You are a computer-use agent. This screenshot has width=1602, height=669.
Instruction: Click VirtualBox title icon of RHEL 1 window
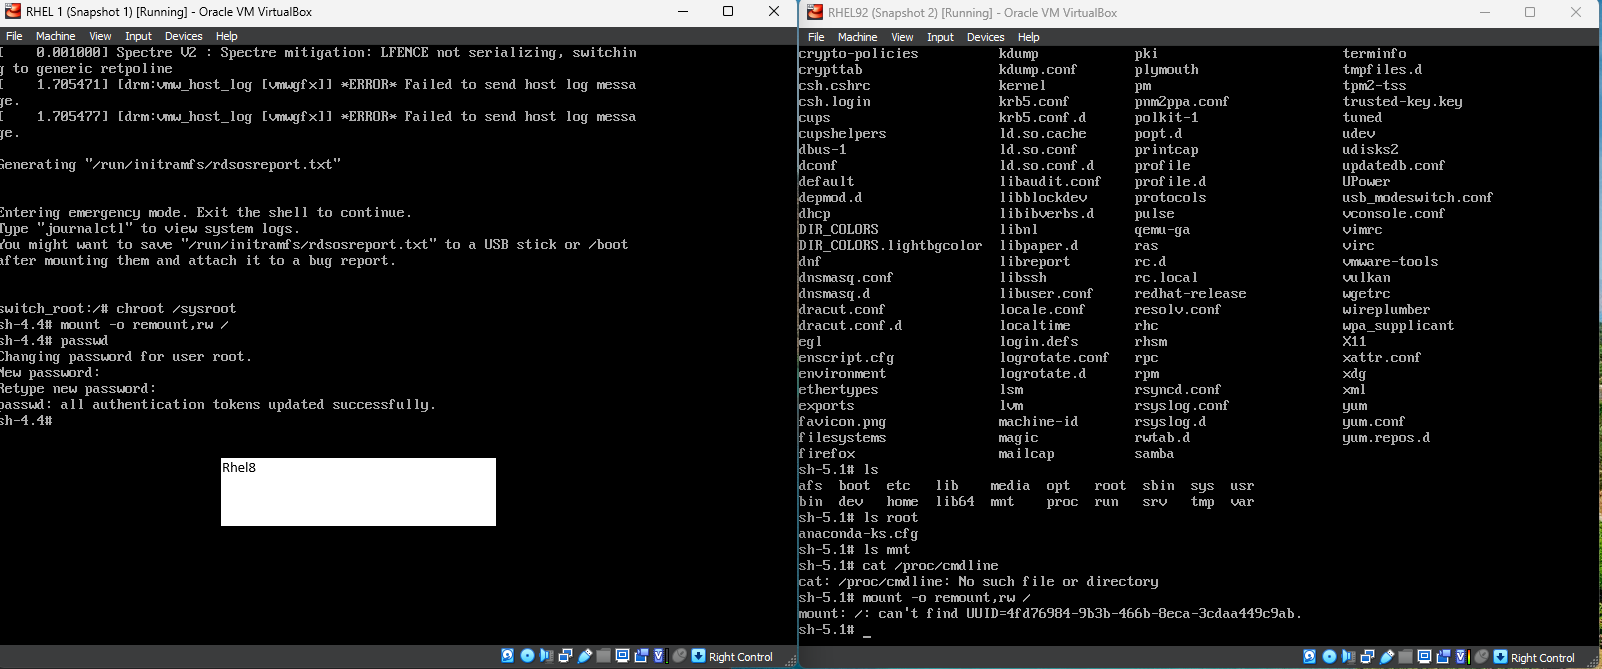tap(13, 11)
